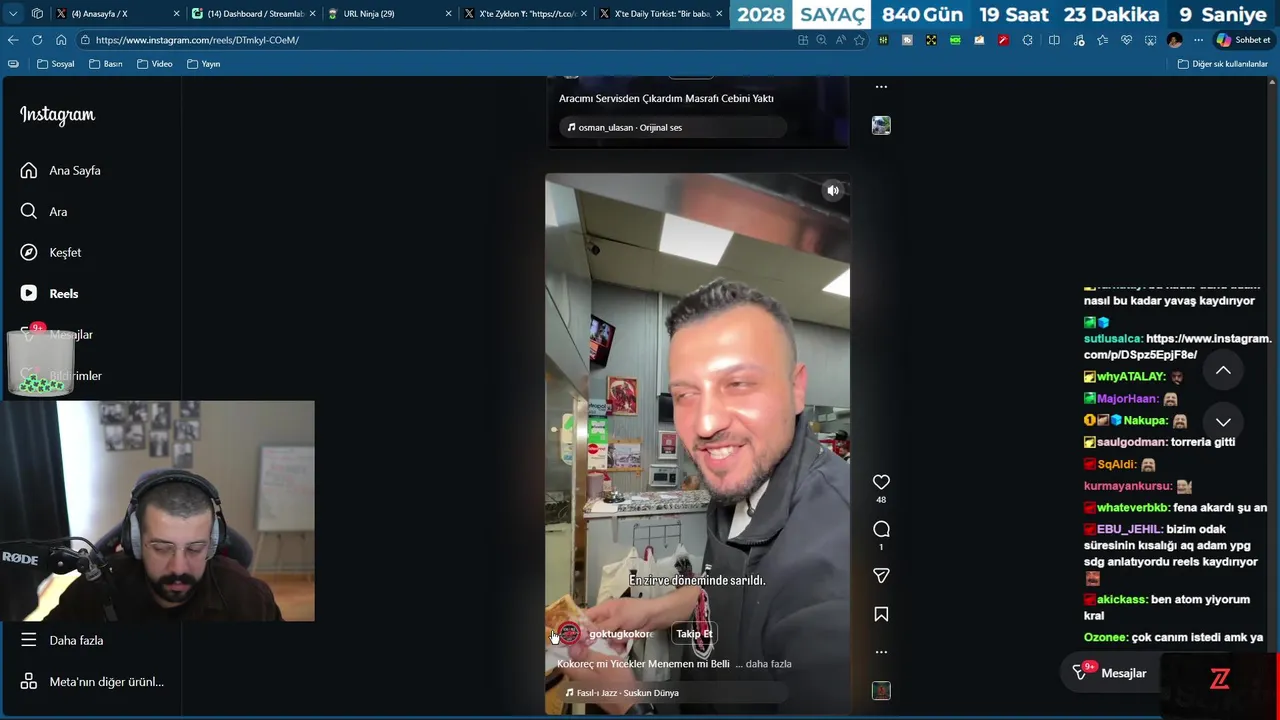The width and height of the screenshot is (1280, 720).
Task: Open audio thumbnail of previous reel
Action: coord(881,125)
